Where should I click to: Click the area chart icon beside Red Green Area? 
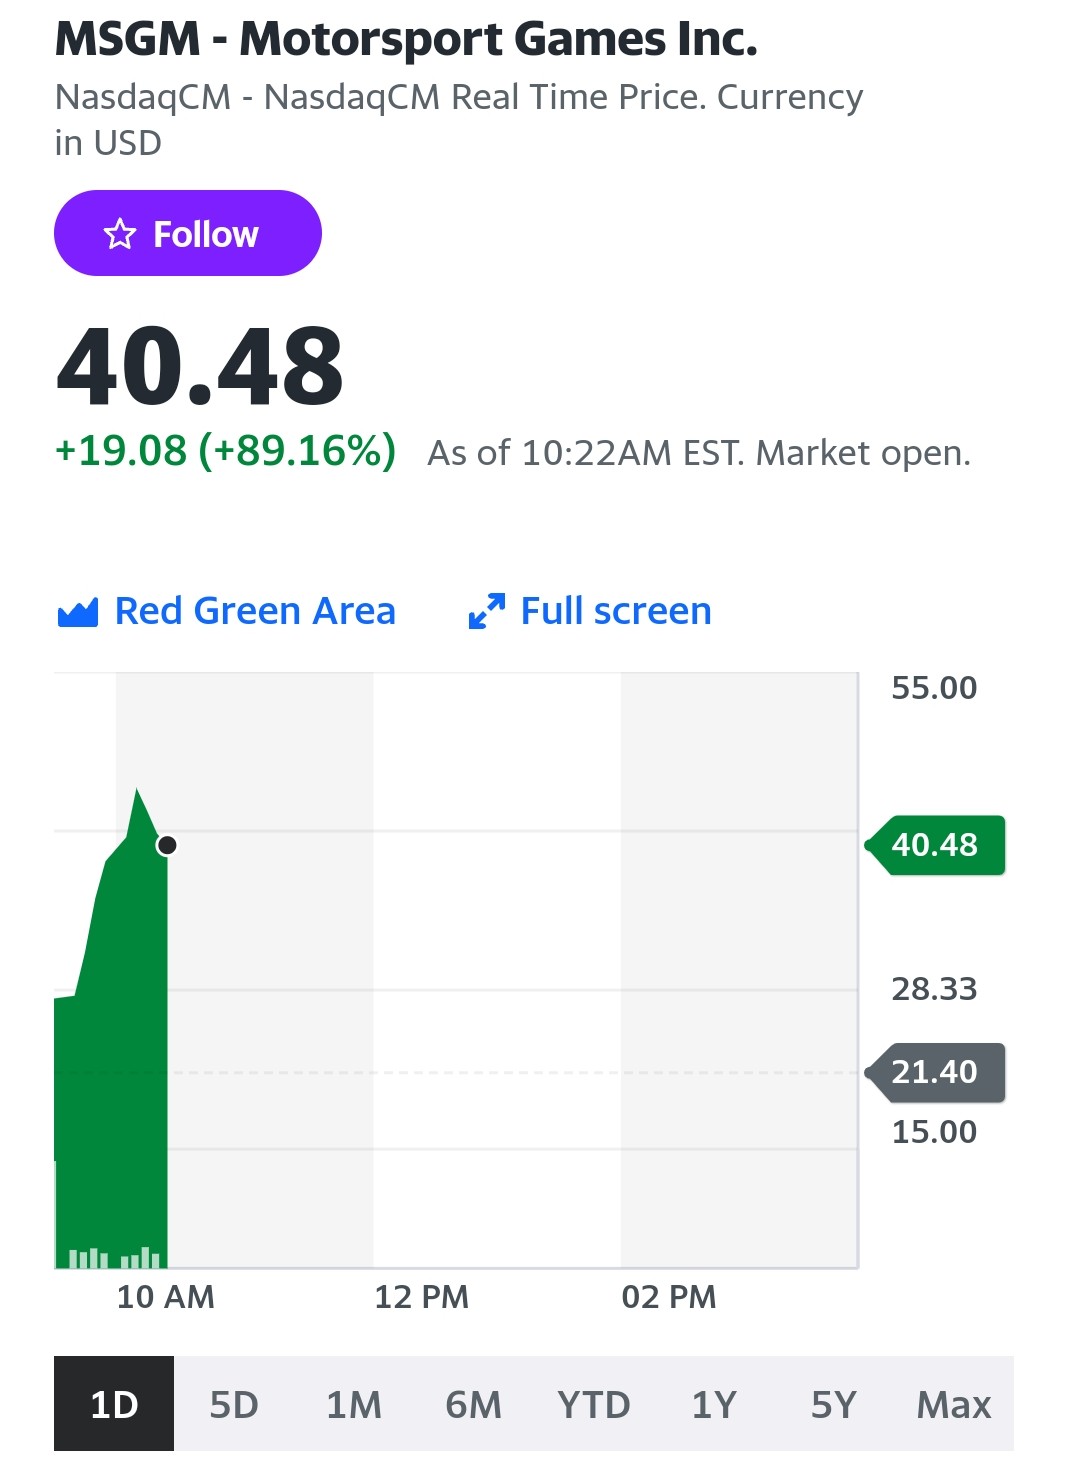click(x=78, y=611)
